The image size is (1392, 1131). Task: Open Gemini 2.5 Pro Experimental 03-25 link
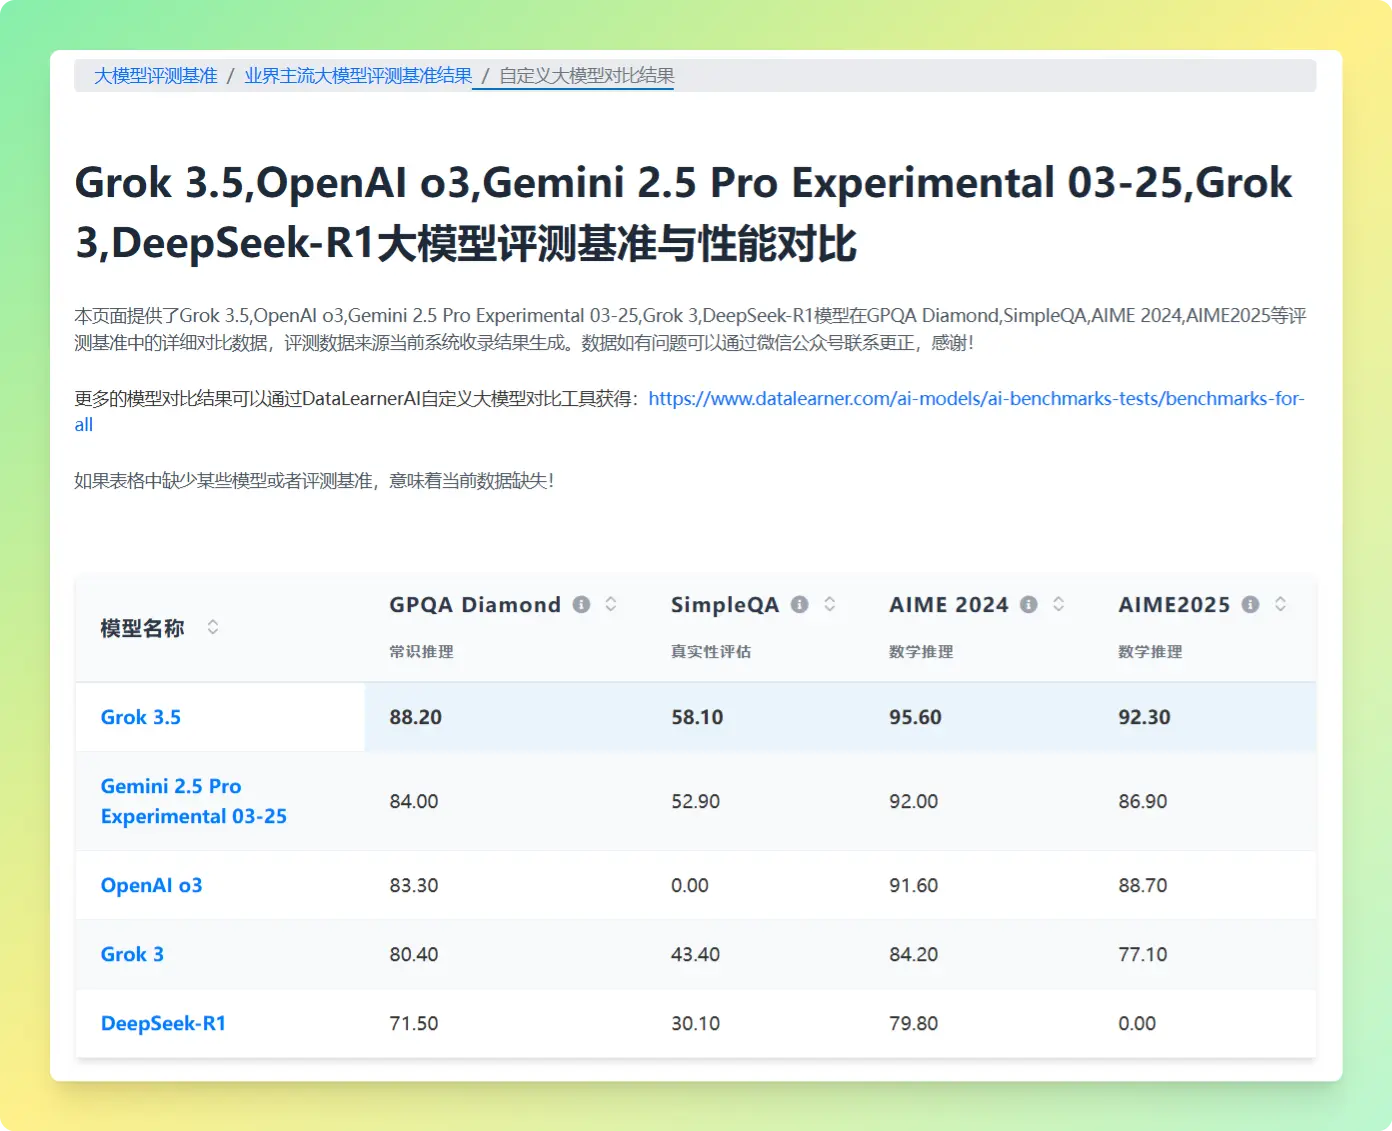[x=194, y=801]
